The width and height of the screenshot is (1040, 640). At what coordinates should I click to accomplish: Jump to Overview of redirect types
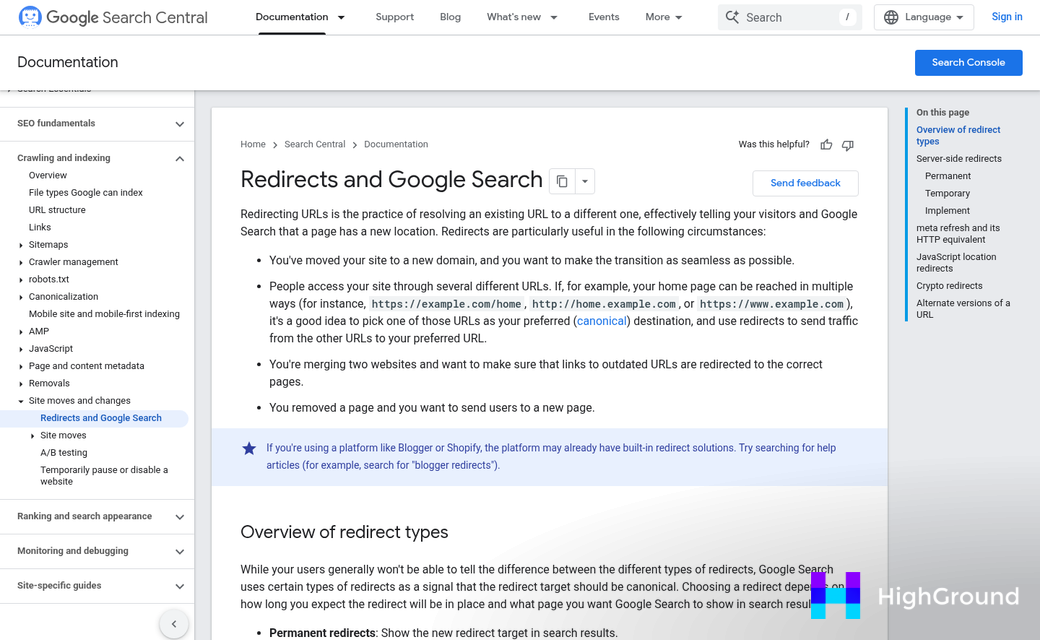click(x=958, y=135)
